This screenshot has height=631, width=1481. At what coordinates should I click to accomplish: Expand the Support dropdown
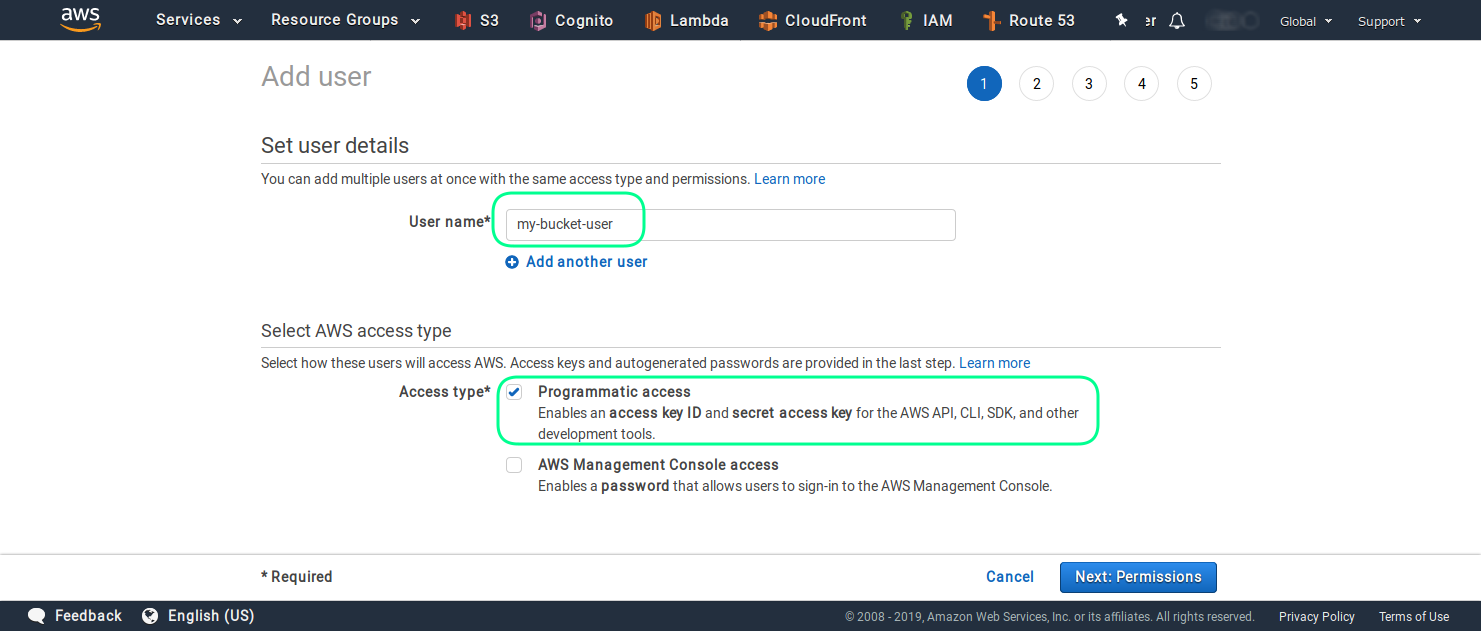pyautogui.click(x=1388, y=20)
